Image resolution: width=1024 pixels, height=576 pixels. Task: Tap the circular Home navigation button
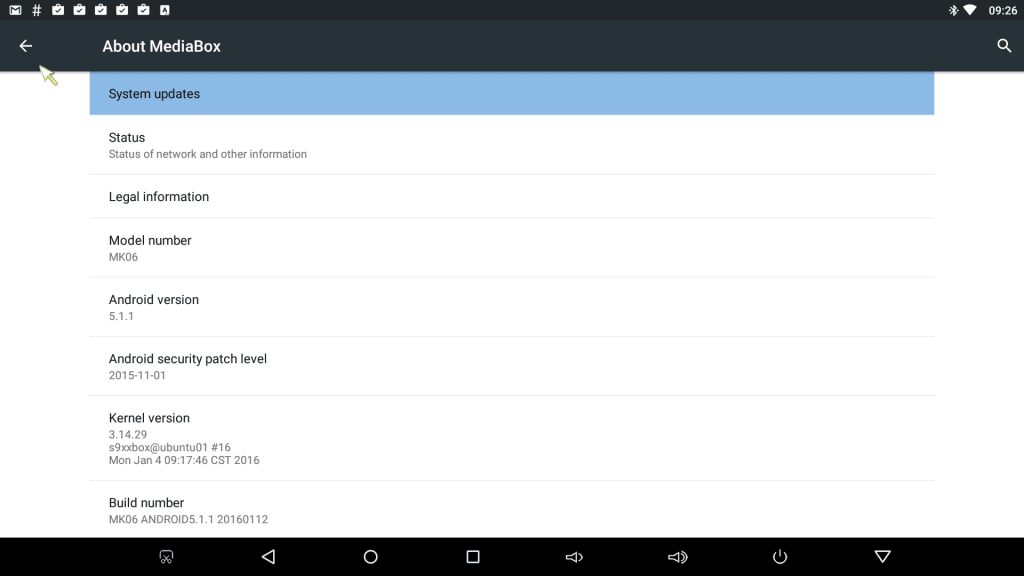click(x=370, y=557)
